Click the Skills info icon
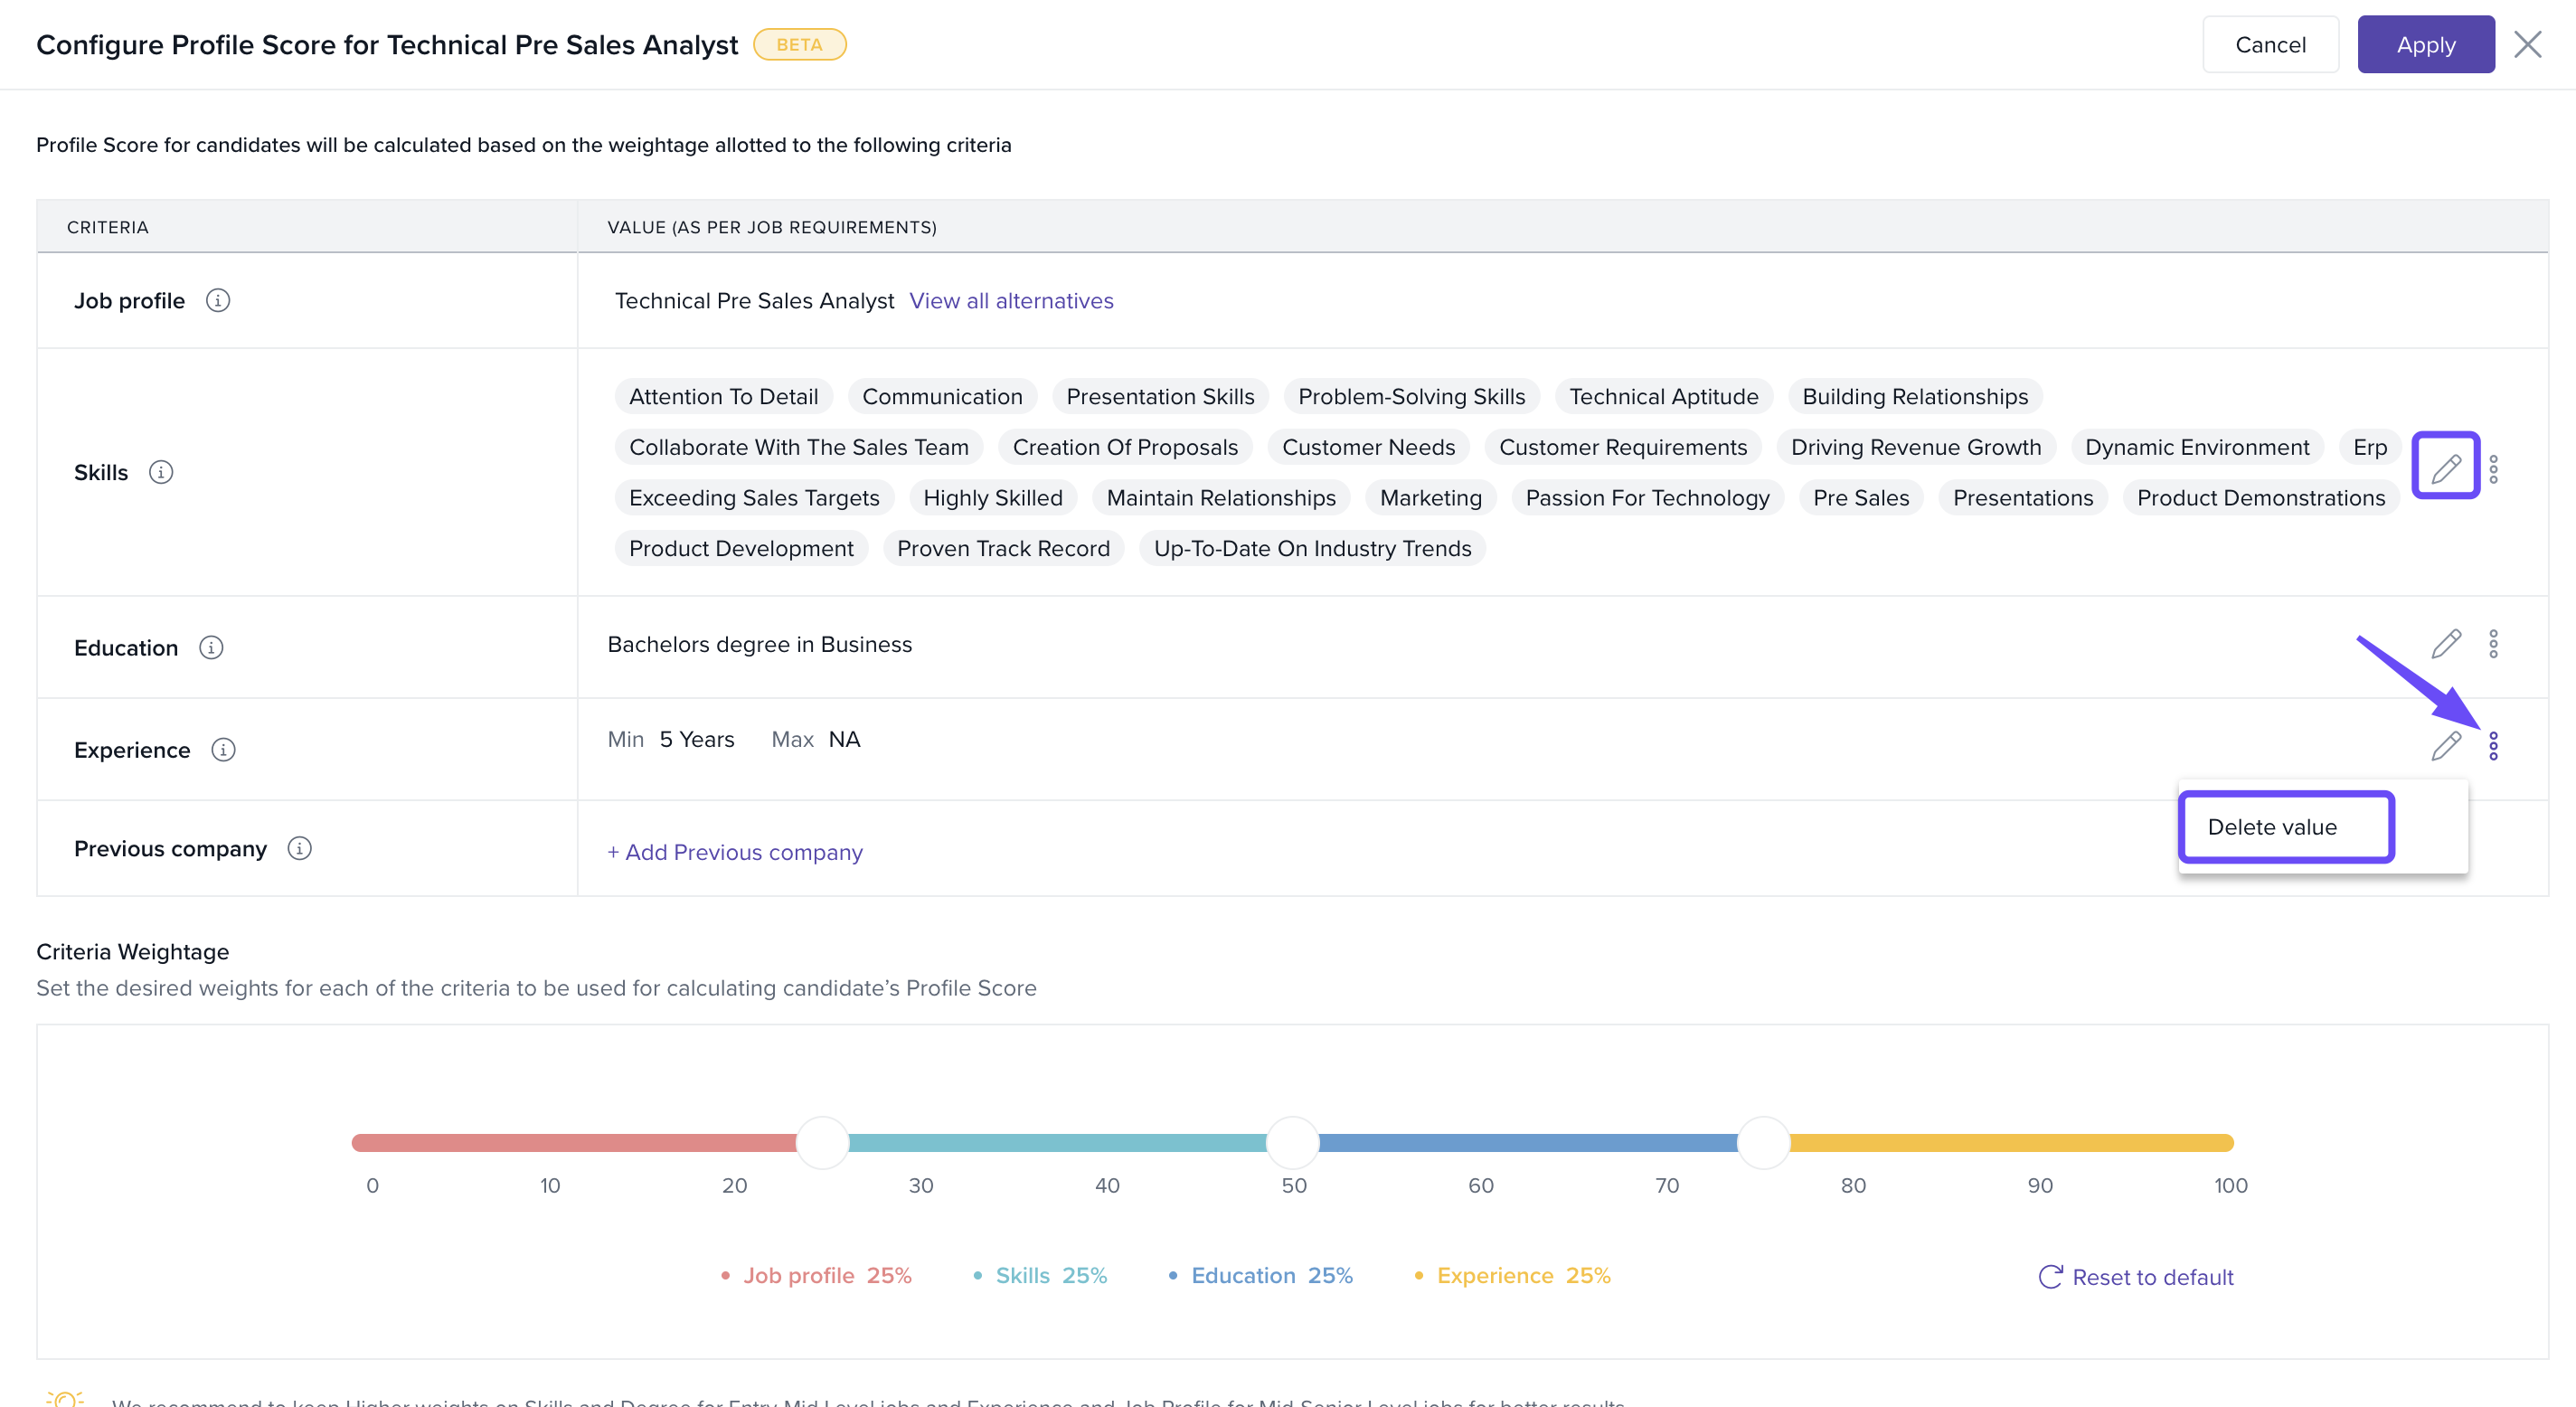 coord(161,472)
